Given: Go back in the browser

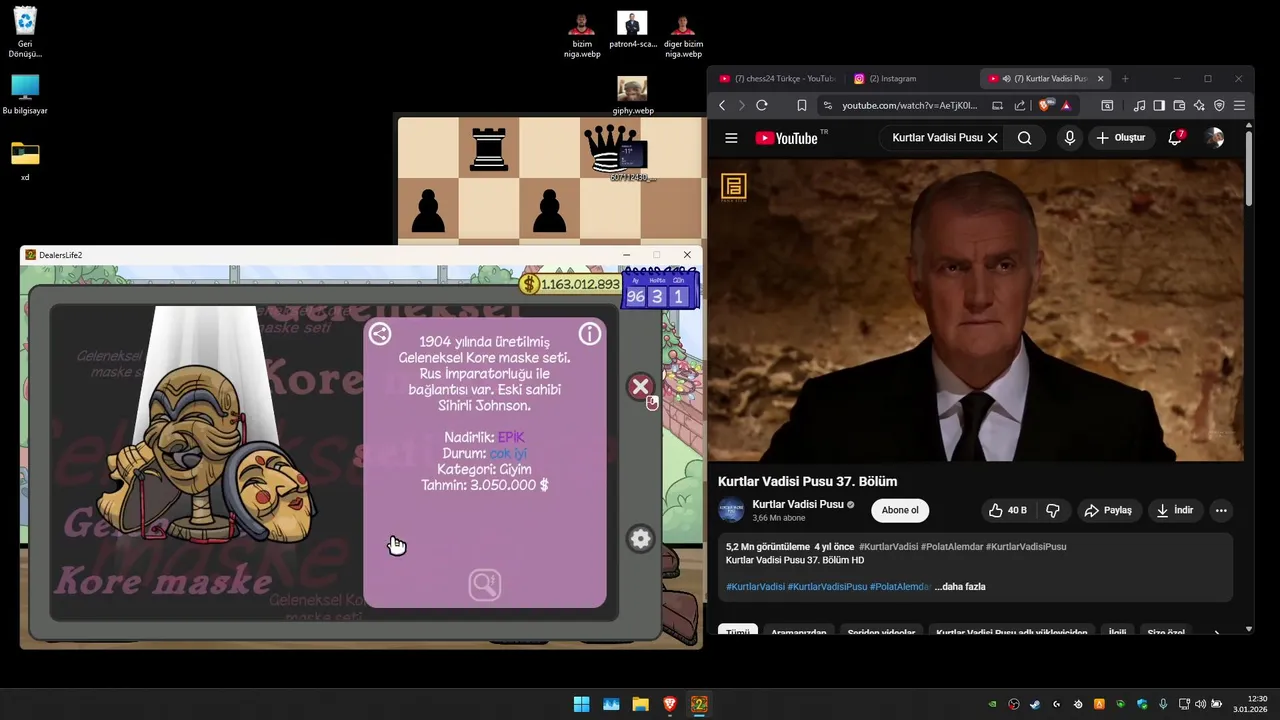Looking at the screenshot, I should click(x=722, y=105).
